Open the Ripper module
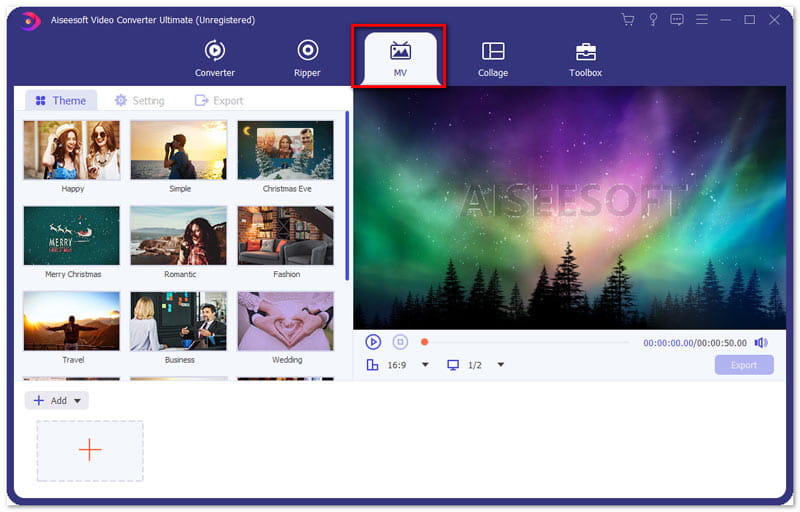This screenshot has height=512, width=800. coord(307,59)
